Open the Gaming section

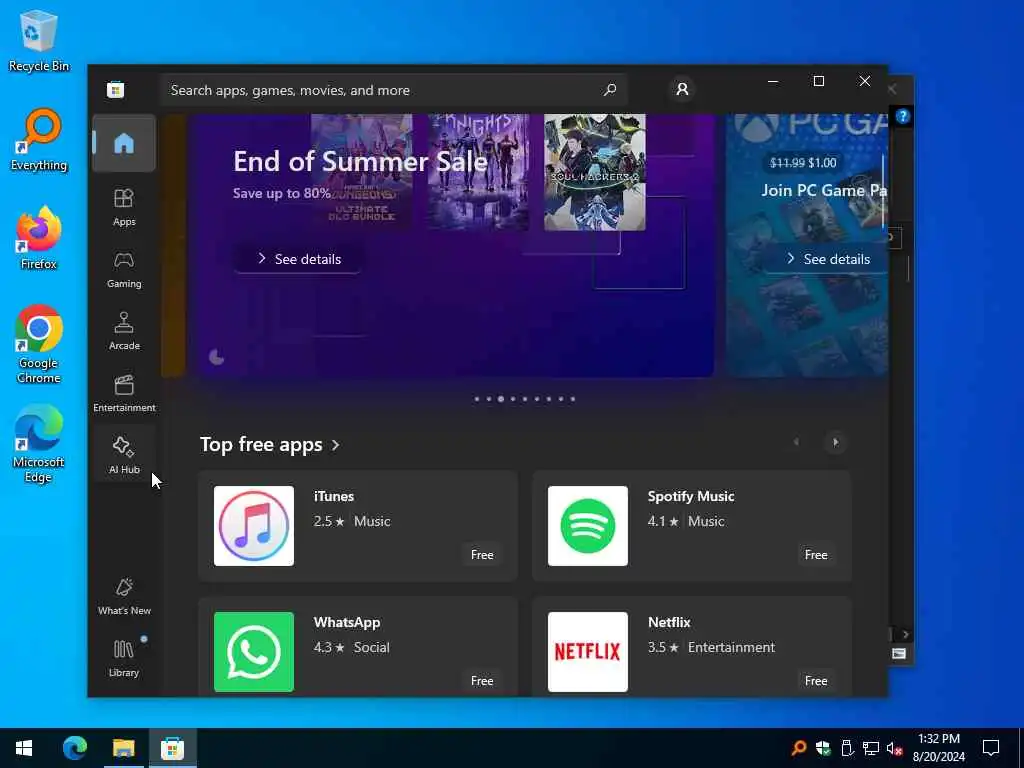[124, 269]
